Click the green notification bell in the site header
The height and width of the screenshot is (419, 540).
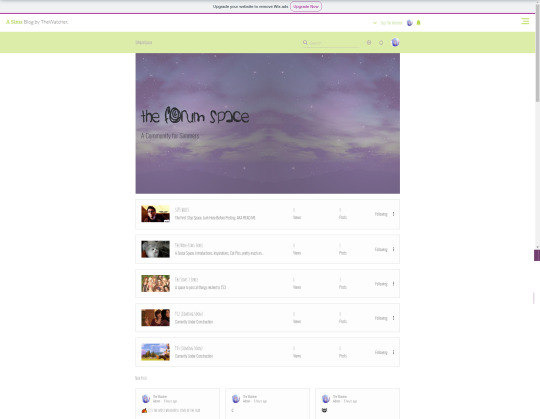coord(418,23)
